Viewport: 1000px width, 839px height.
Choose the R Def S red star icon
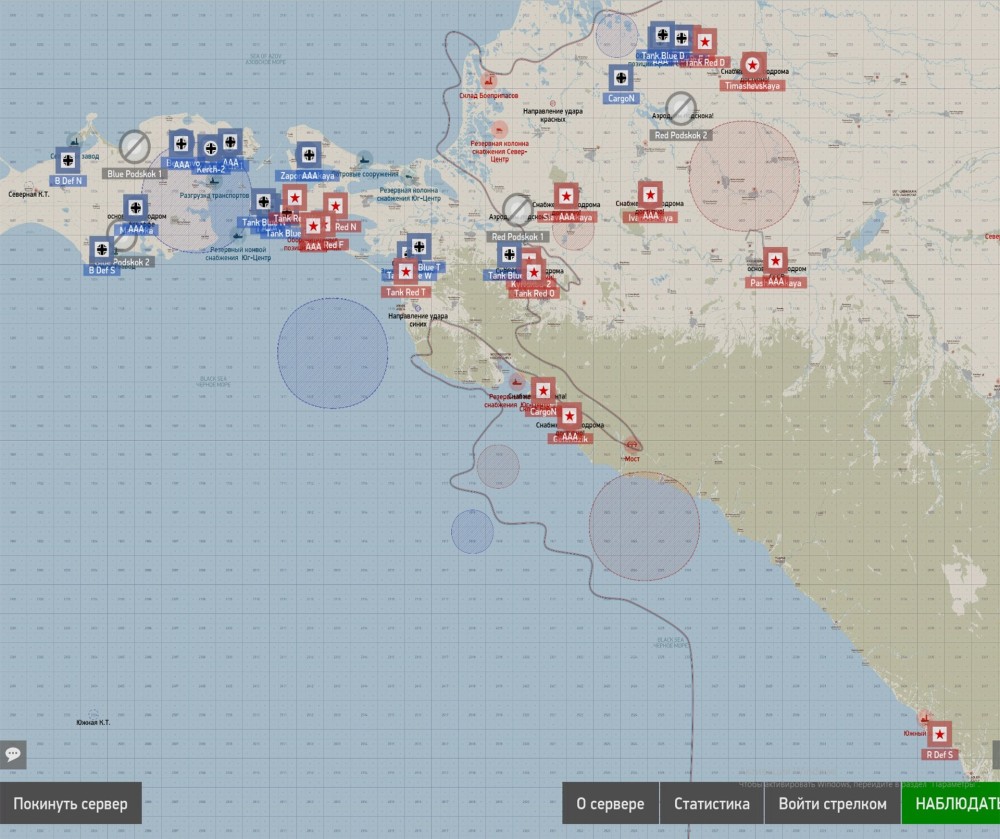coord(939,734)
